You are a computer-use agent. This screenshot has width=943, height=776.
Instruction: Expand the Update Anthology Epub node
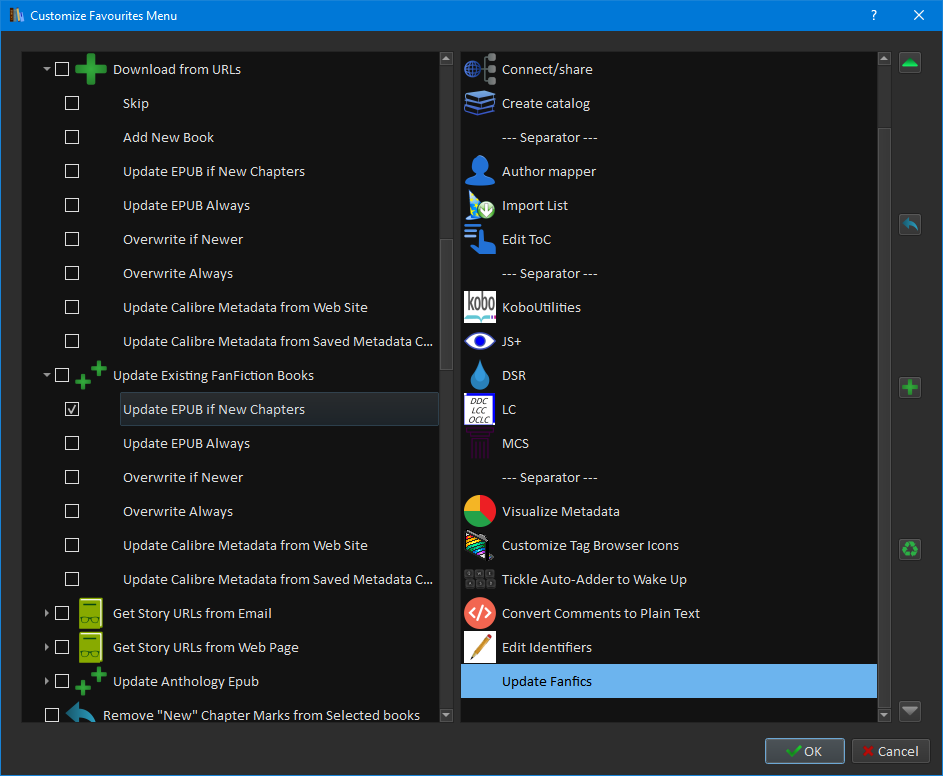(x=46, y=681)
